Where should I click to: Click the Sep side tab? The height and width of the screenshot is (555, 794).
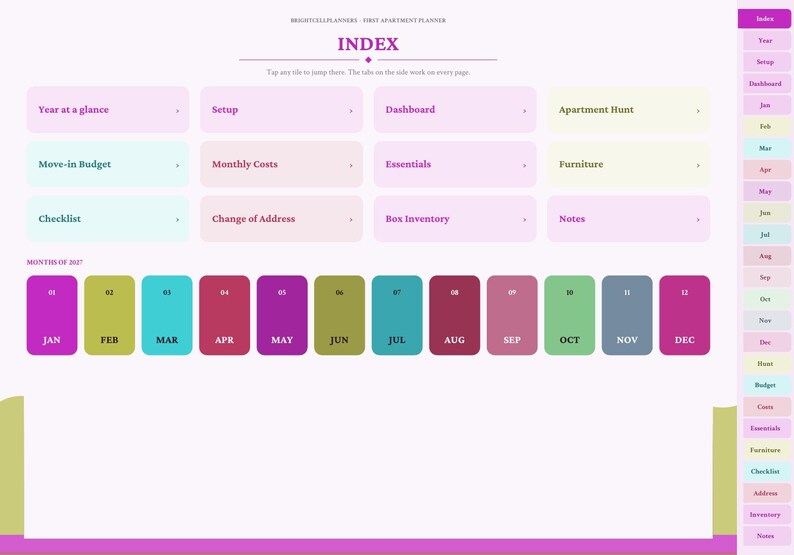tap(767, 278)
